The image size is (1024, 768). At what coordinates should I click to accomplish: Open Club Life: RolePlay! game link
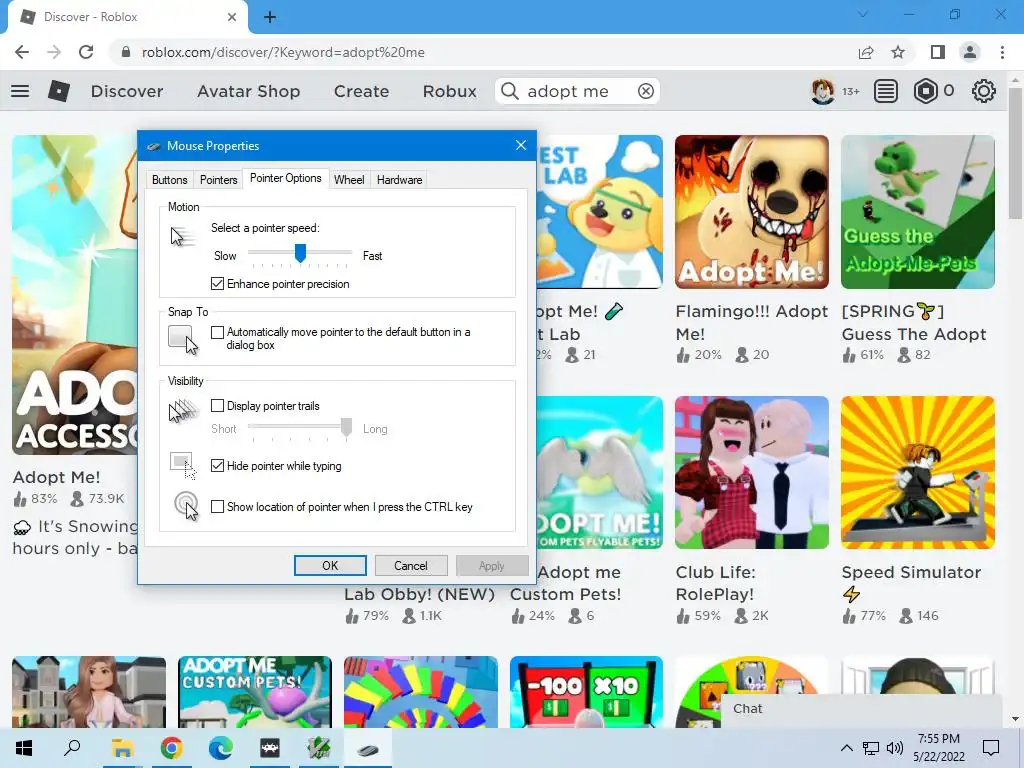point(715,583)
